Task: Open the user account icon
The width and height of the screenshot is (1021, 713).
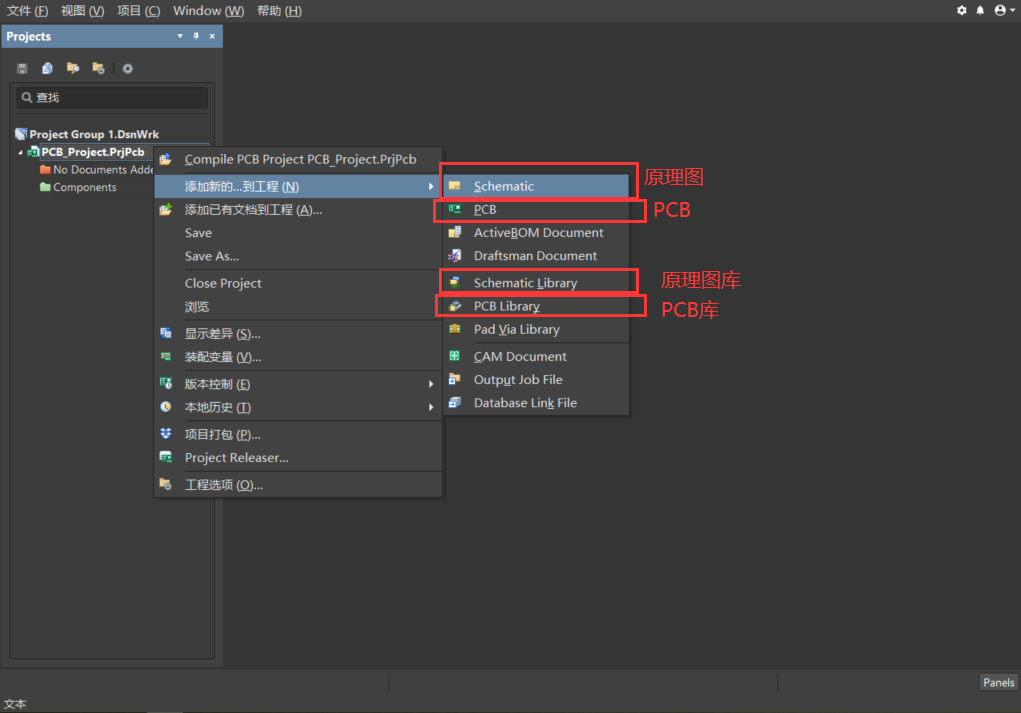Action: 1000,10
